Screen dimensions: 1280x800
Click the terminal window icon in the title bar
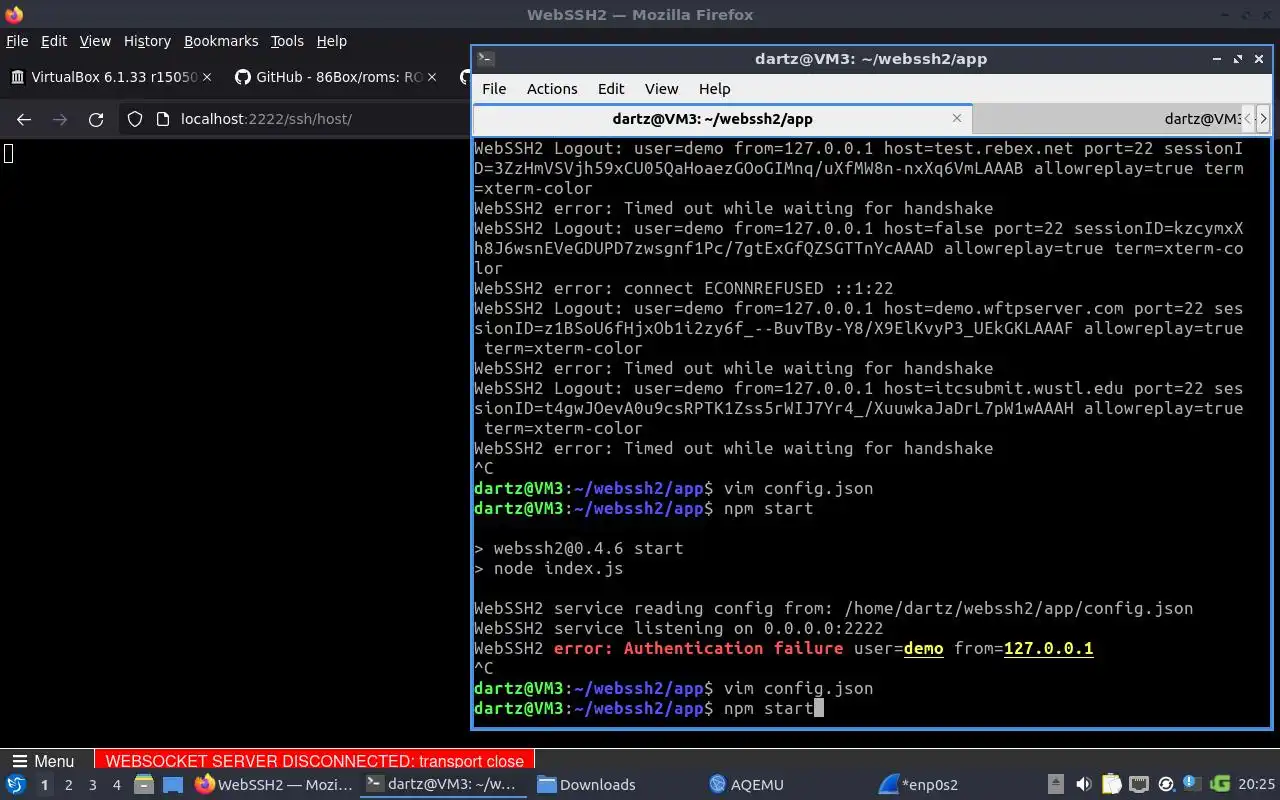[485, 59]
